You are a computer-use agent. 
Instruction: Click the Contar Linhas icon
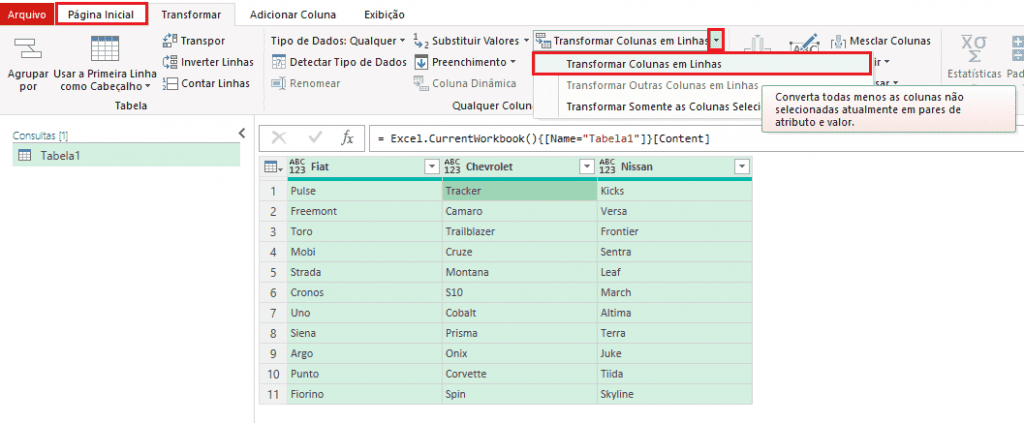click(170, 83)
